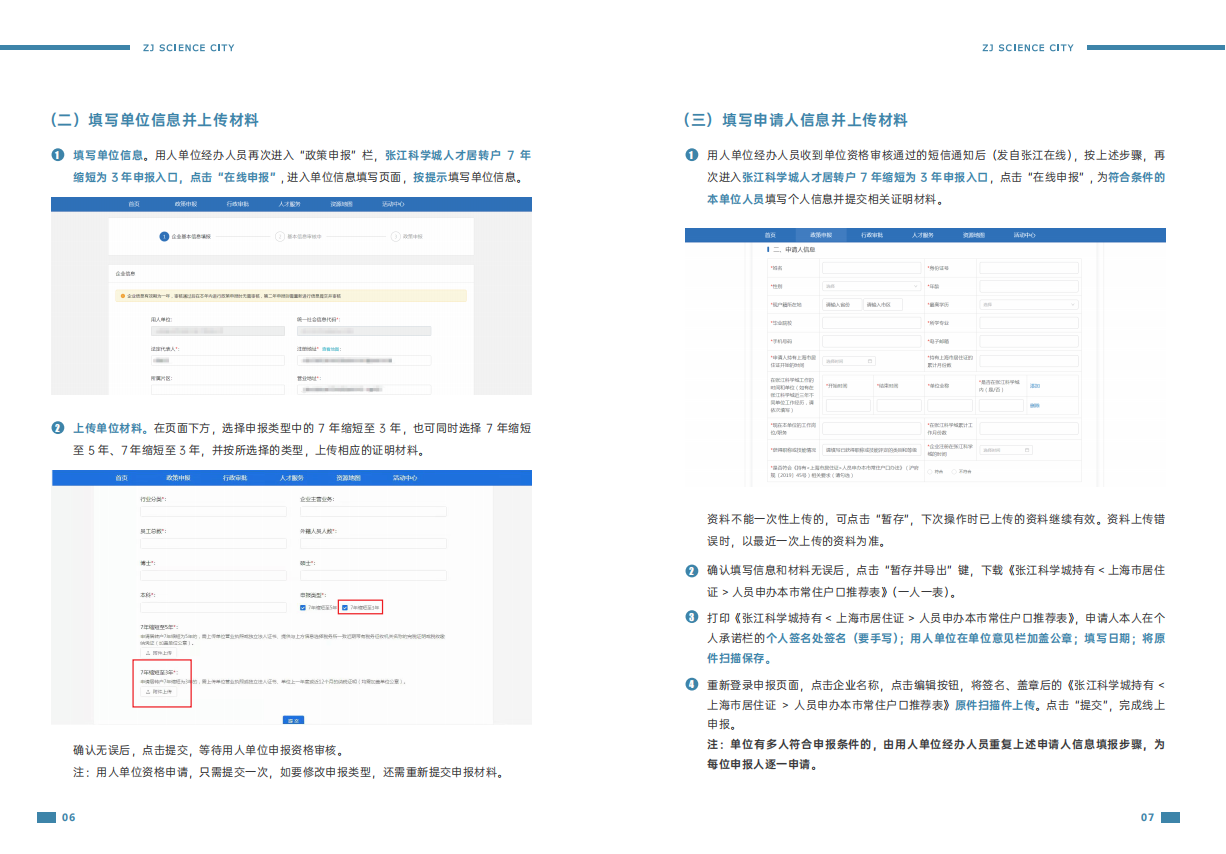
Task: Click the 删除 link in work history table
Action: 1035,405
